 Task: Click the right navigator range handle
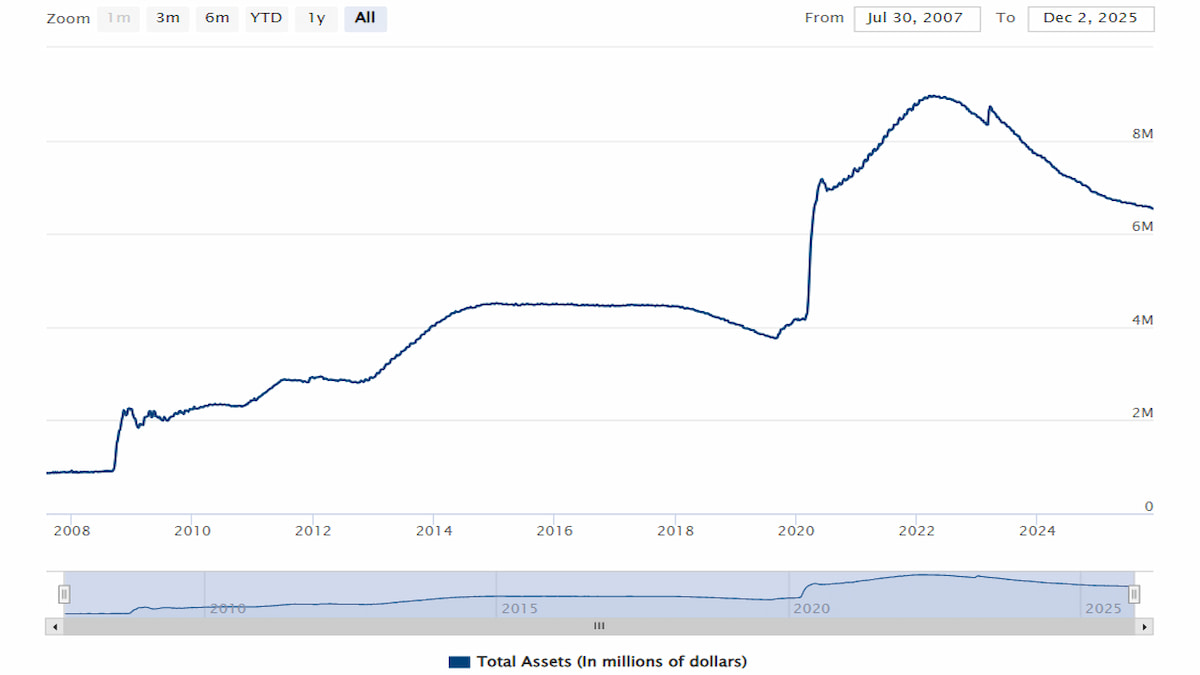pos(1134,595)
